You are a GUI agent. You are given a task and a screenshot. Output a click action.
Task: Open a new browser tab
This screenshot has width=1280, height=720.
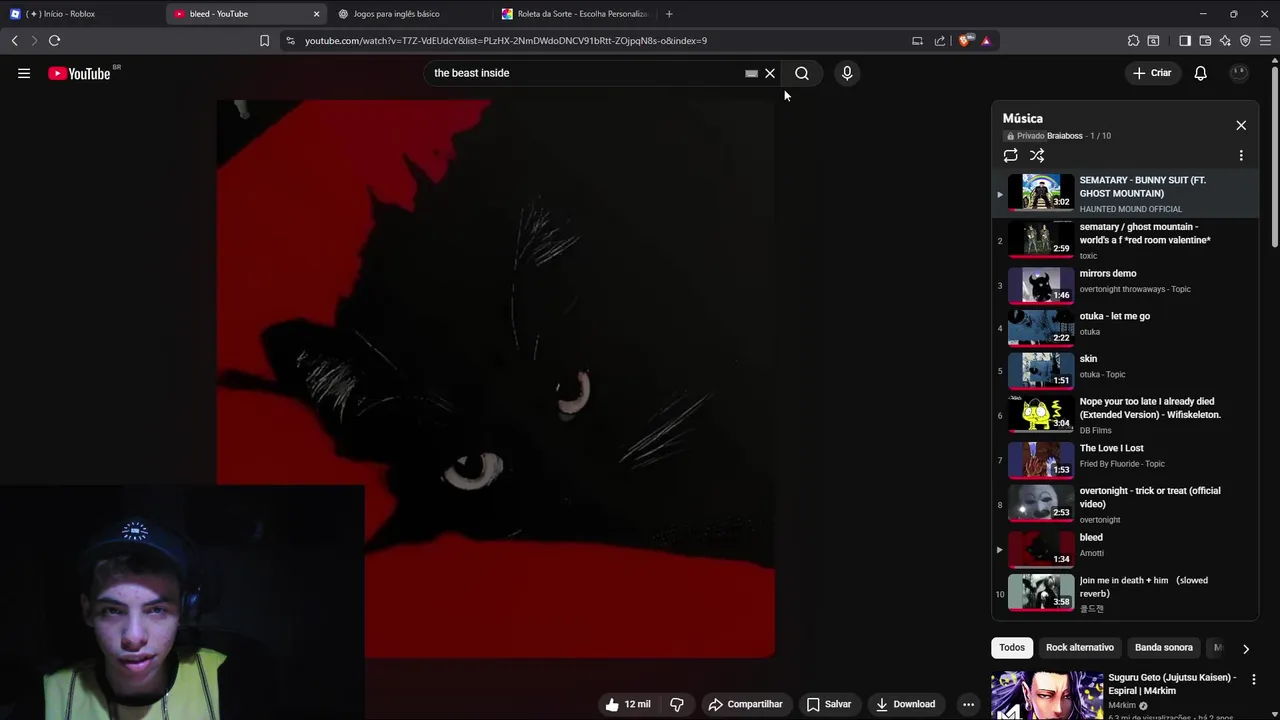(x=669, y=14)
